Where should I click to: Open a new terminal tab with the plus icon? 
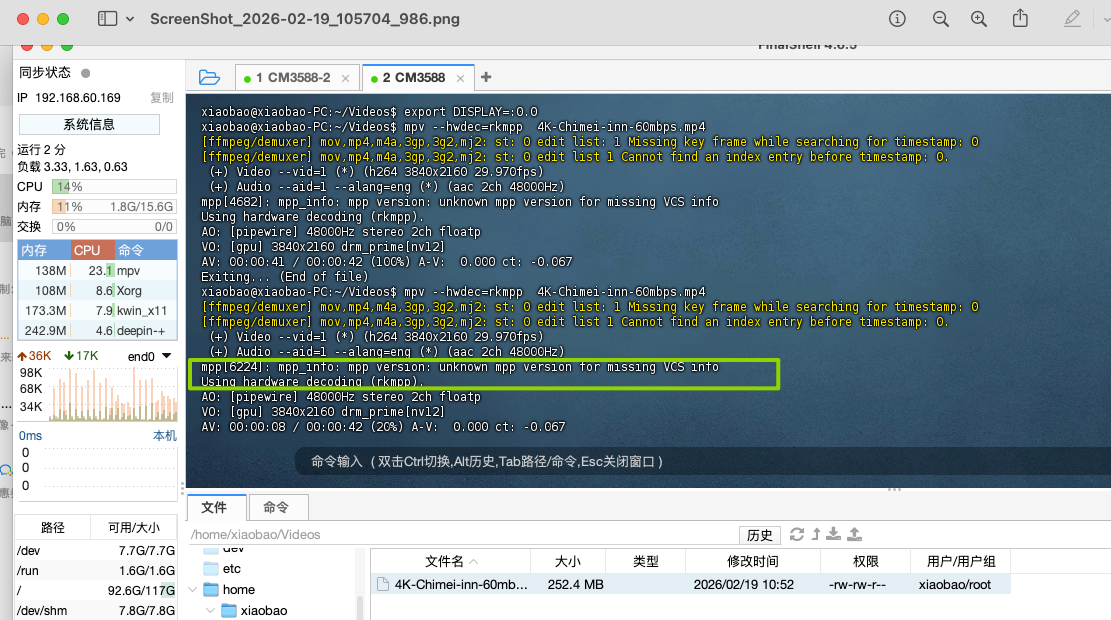pos(484,76)
